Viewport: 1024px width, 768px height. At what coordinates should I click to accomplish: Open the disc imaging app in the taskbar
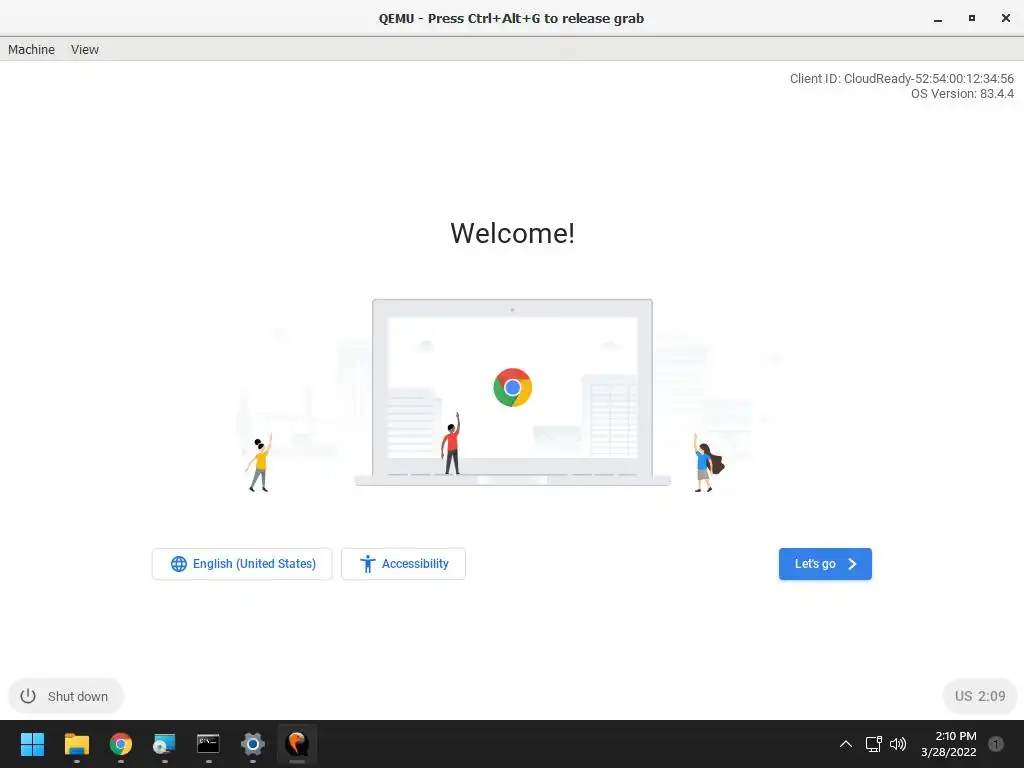pyautogui.click(x=164, y=744)
